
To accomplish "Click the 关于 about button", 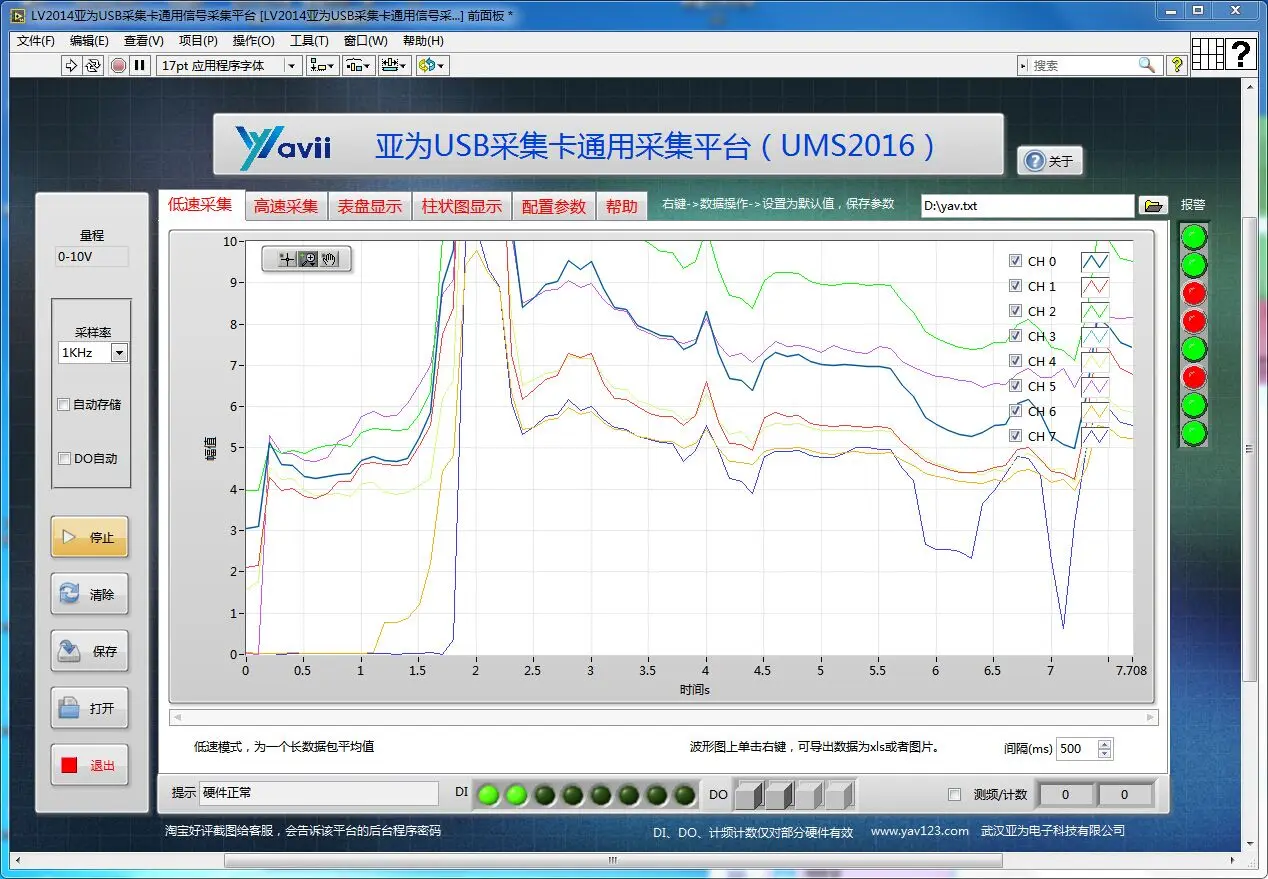I will [1050, 161].
